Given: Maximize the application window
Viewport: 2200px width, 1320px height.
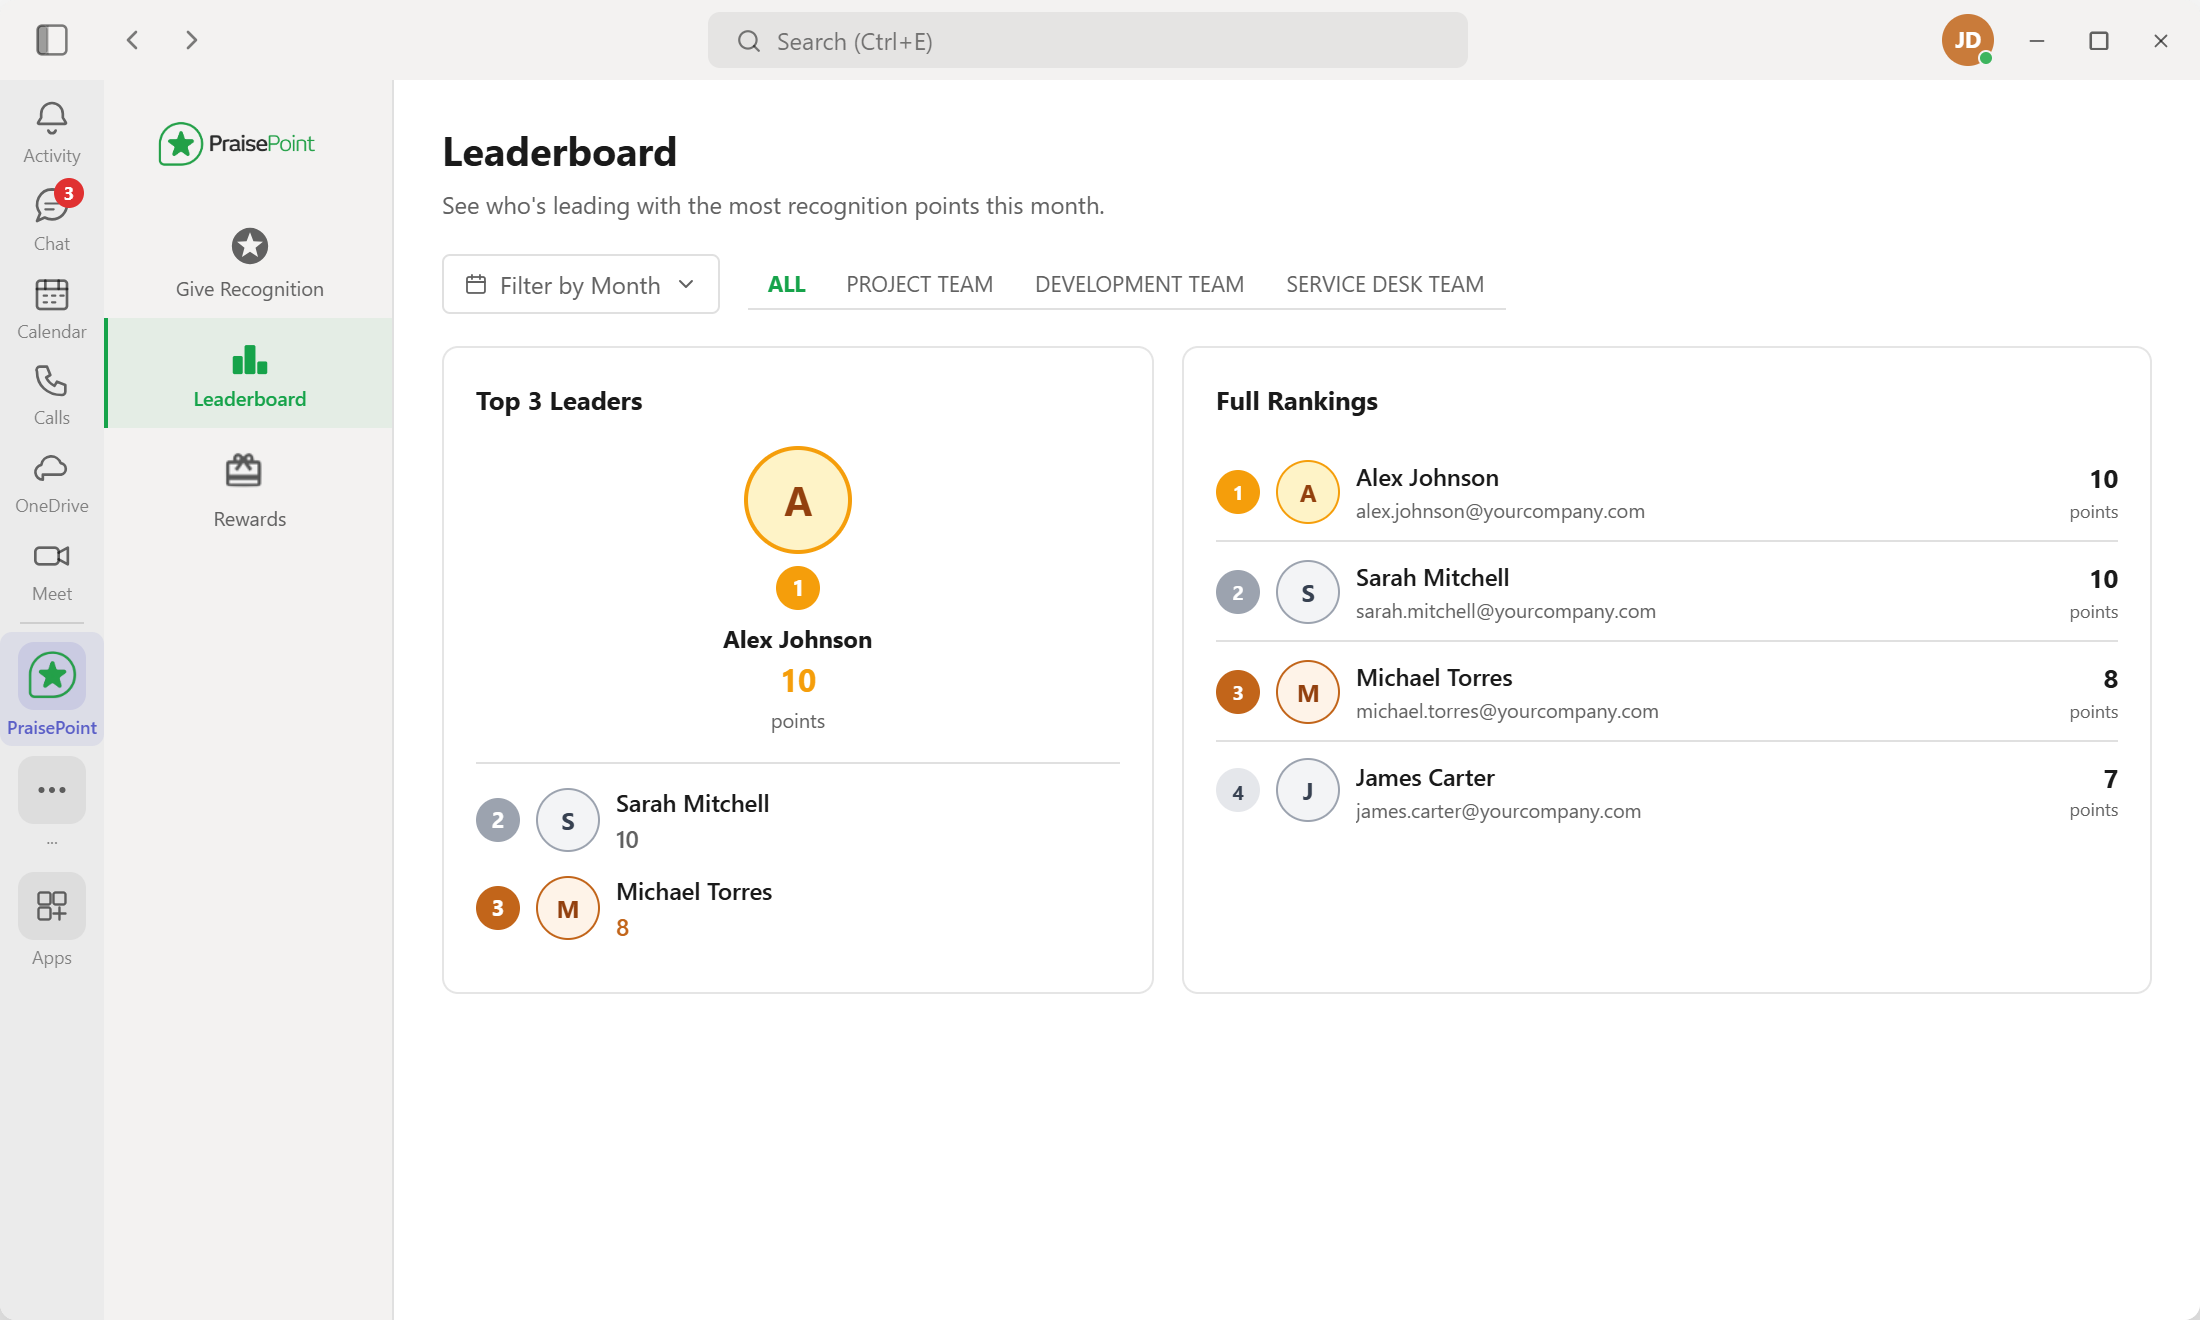Looking at the screenshot, I should pyautogui.click(x=2099, y=40).
